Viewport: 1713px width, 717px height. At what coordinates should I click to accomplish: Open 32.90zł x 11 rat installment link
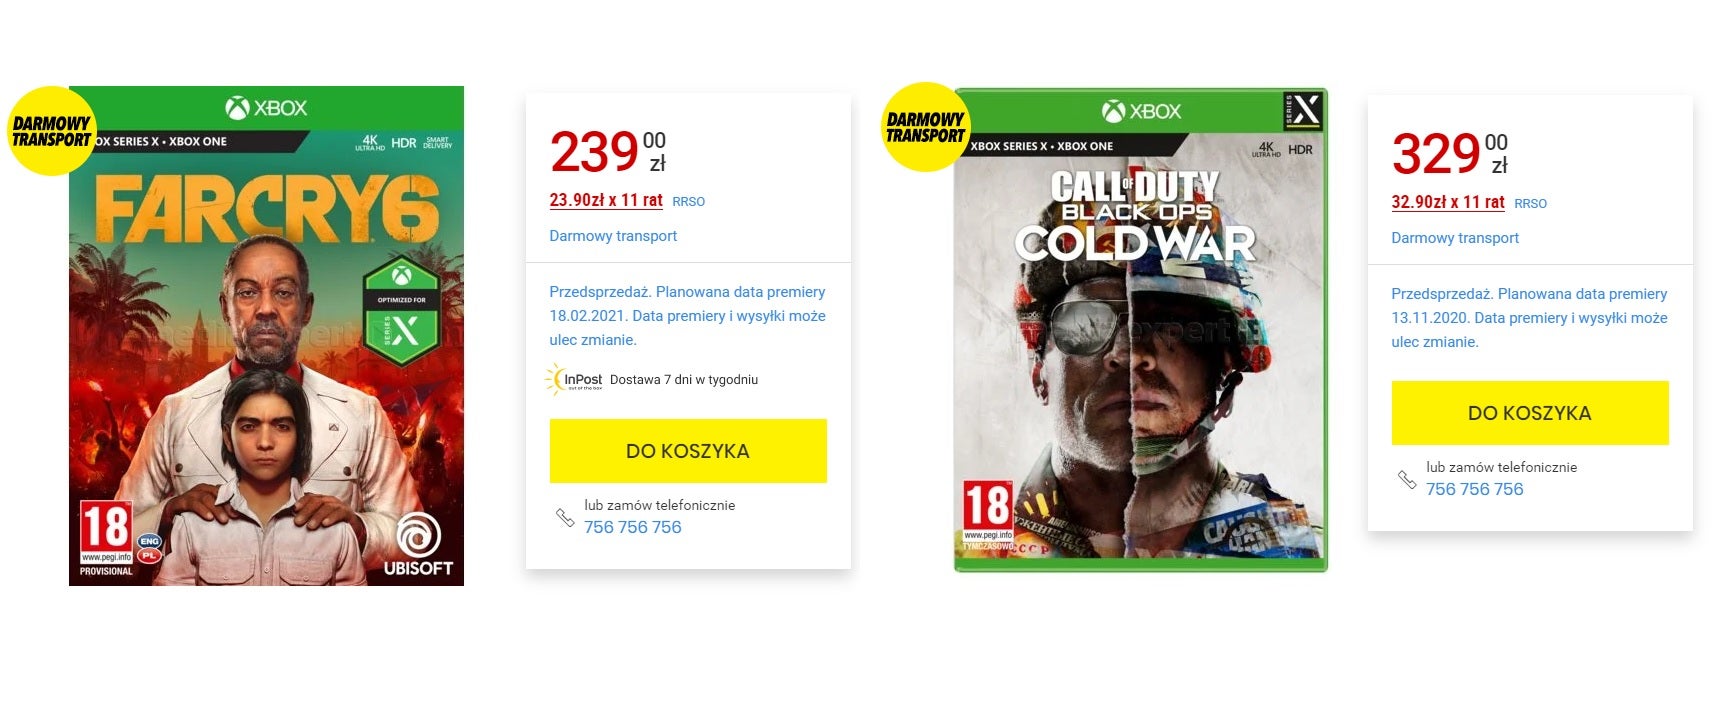(1448, 202)
